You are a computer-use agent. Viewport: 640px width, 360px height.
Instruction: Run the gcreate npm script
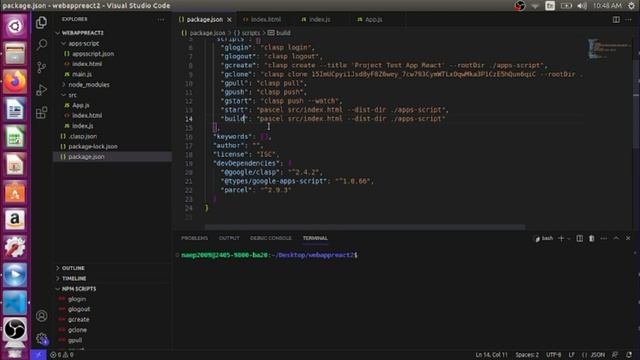click(x=78, y=319)
